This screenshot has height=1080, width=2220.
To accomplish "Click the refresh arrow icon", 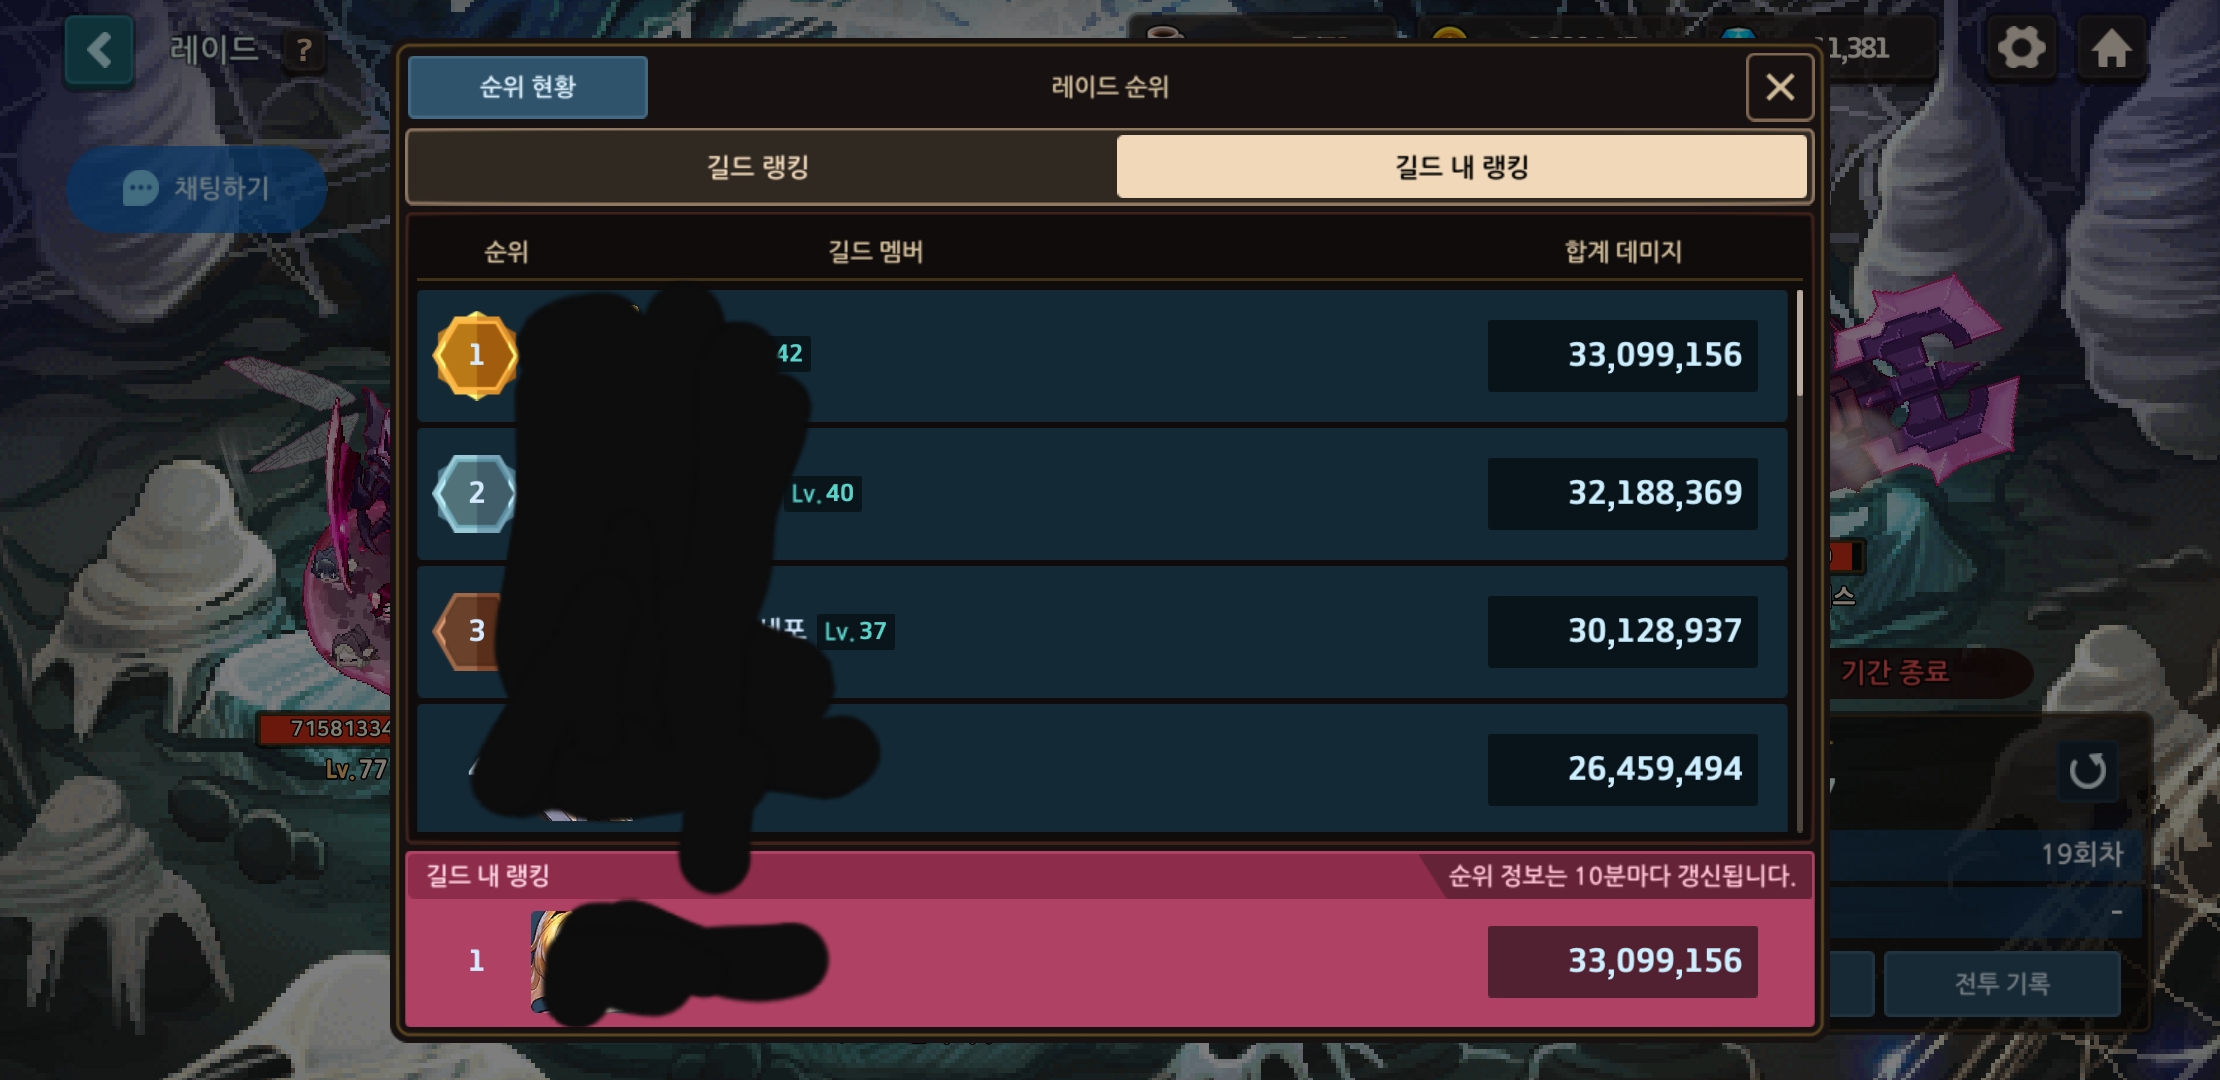I will pos(2087,771).
